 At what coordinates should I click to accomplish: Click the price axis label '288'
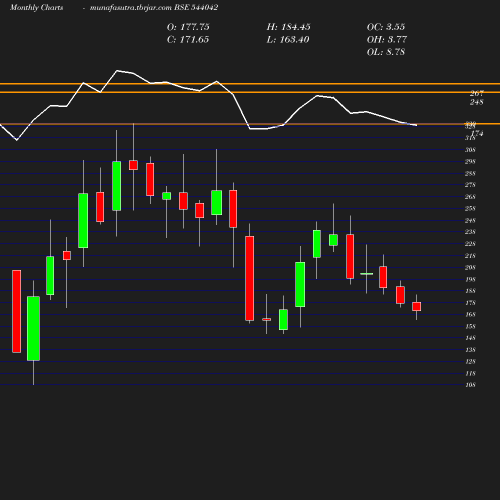point(470,173)
